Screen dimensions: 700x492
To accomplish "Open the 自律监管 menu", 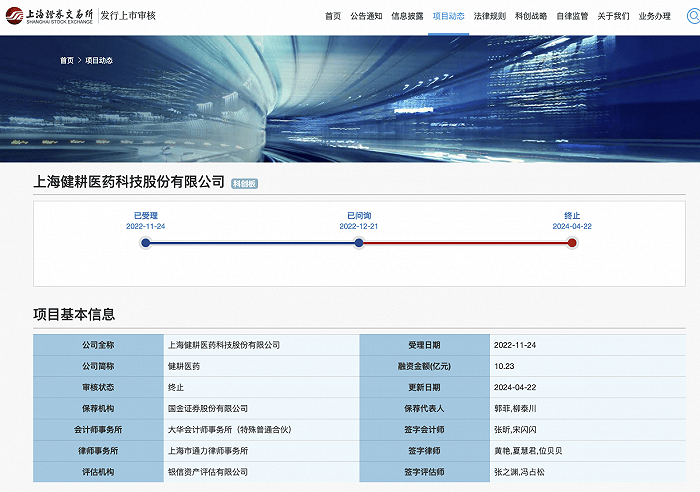I will click(x=572, y=16).
